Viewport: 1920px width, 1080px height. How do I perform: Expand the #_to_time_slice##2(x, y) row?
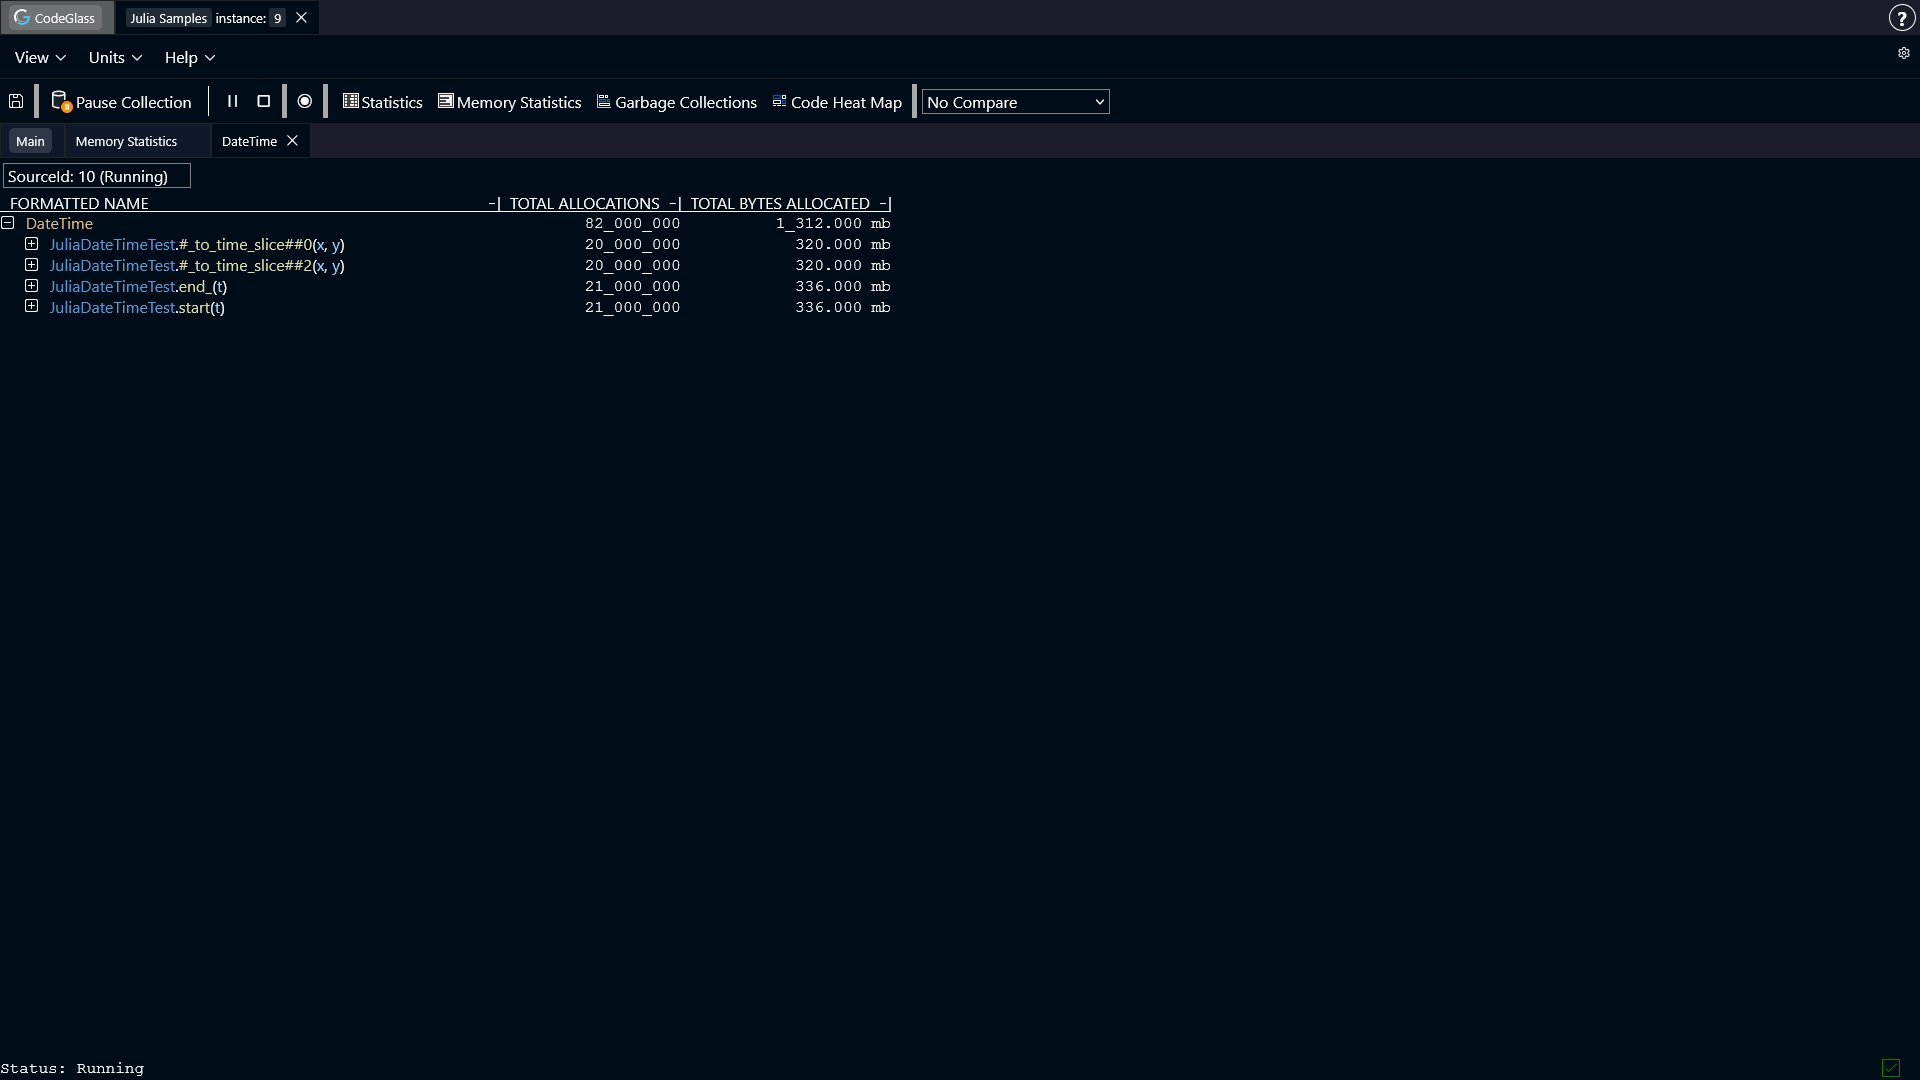[x=32, y=265]
